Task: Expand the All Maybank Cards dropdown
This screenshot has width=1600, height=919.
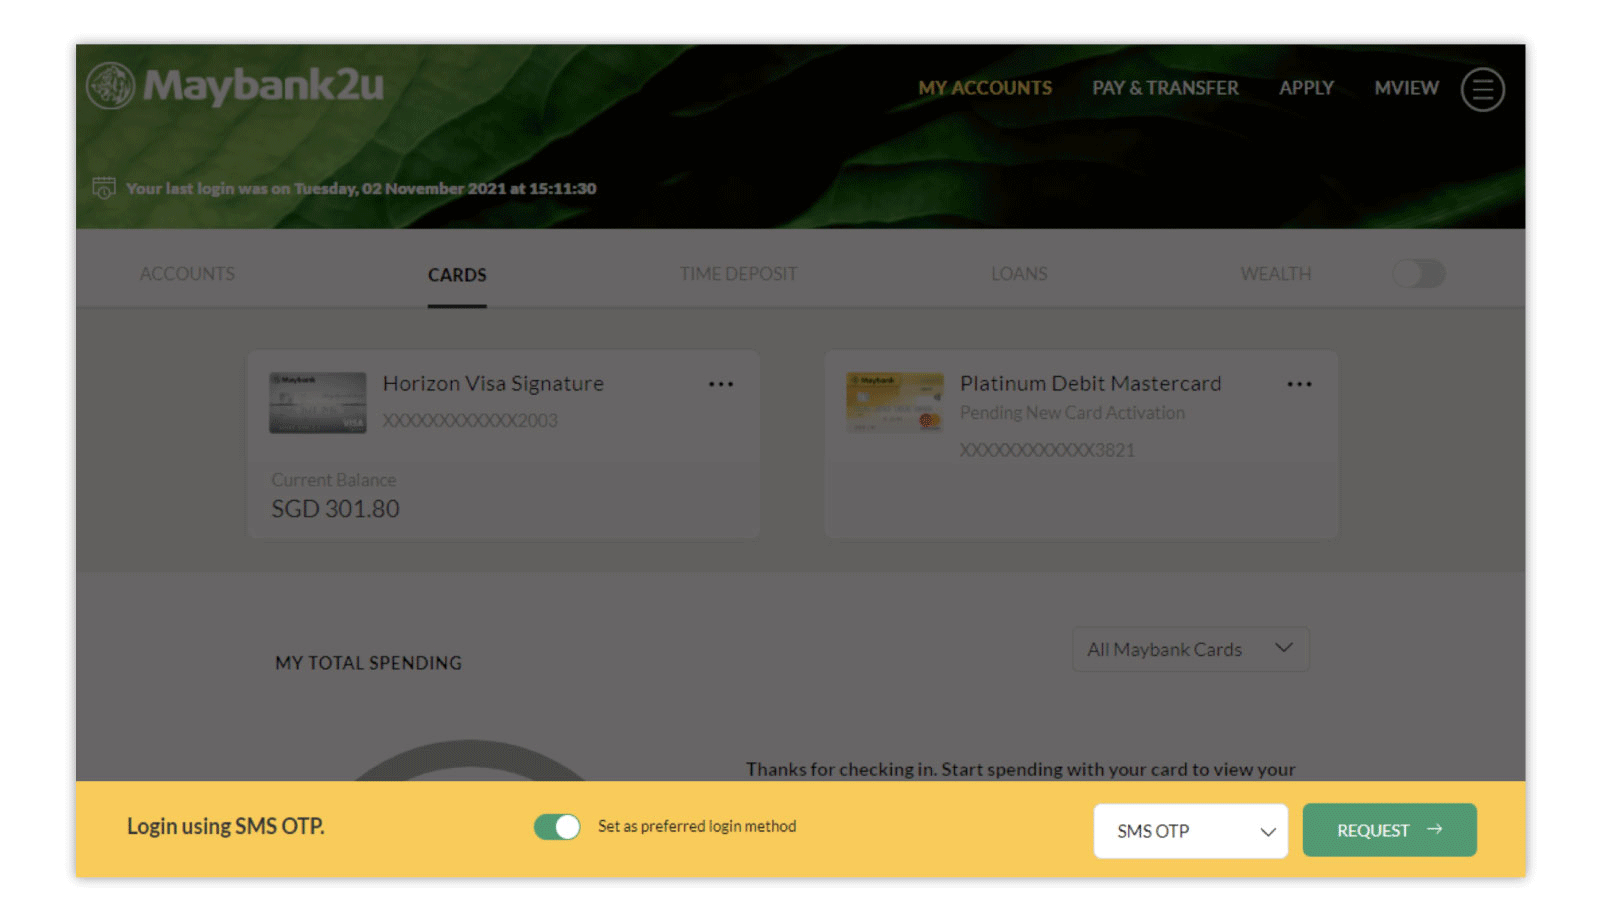Action: pyautogui.click(x=1190, y=650)
